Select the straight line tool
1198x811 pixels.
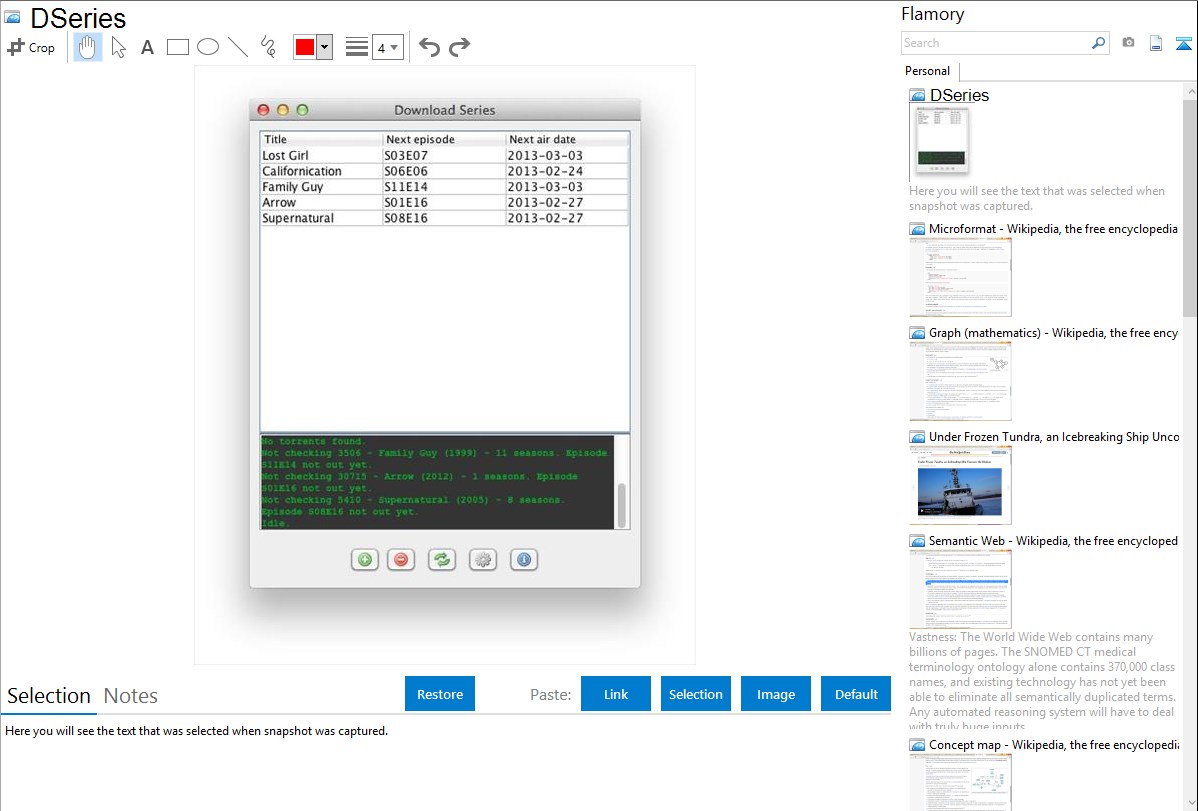pos(238,47)
